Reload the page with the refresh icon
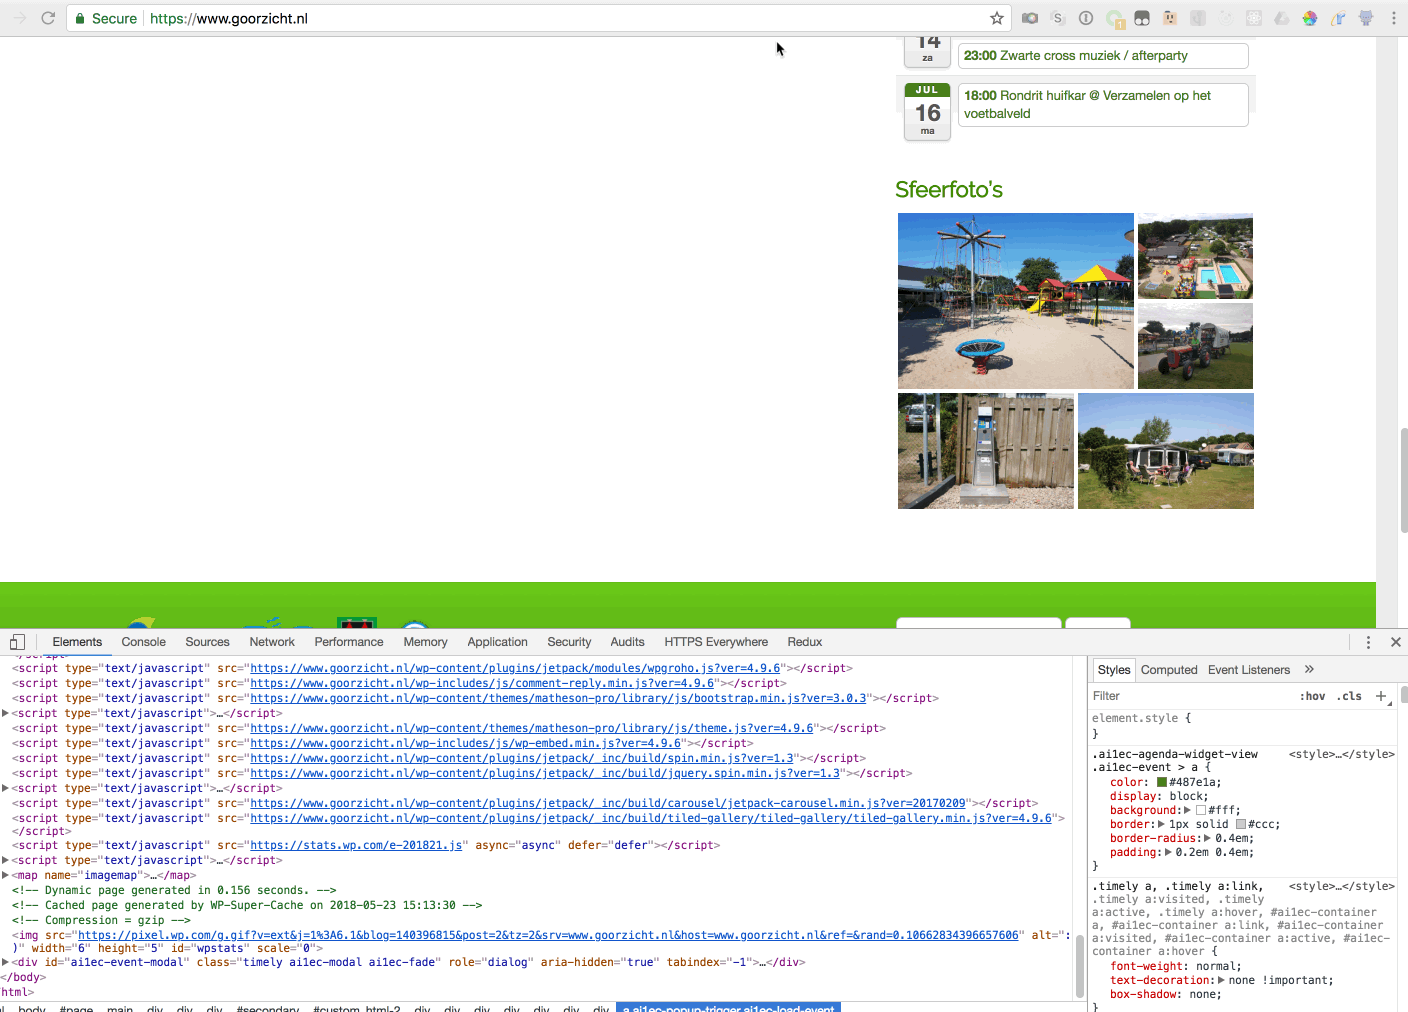Screen dimensions: 1408x1012 [47, 18]
